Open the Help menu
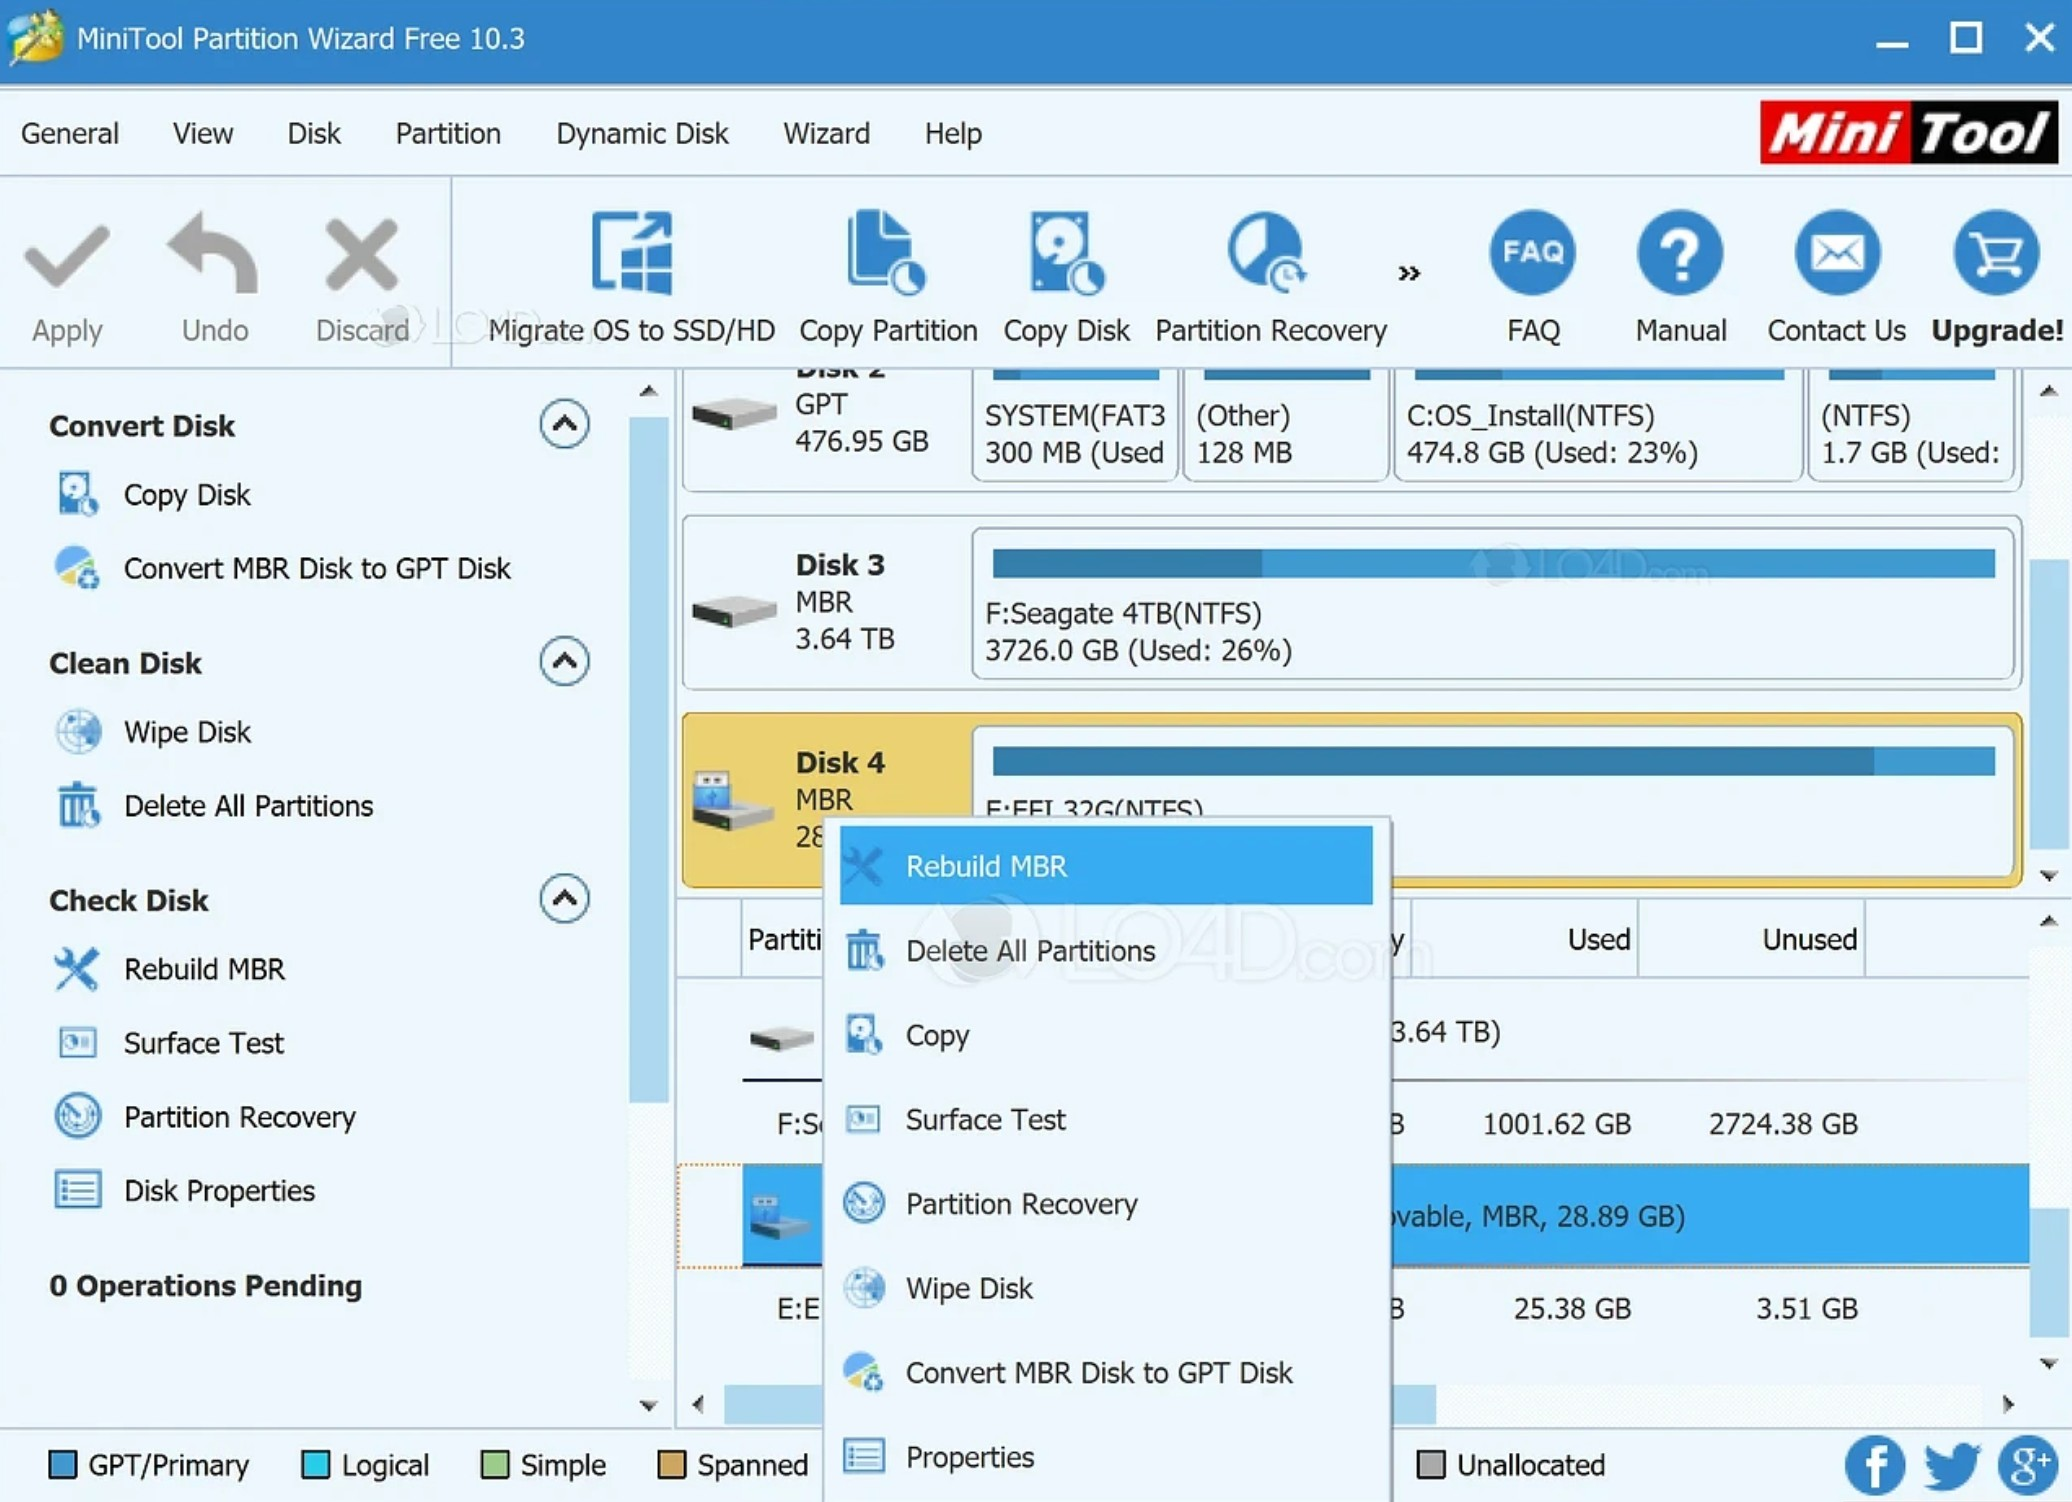Screen dimensions: 2072x1502 pyautogui.click(x=953, y=133)
